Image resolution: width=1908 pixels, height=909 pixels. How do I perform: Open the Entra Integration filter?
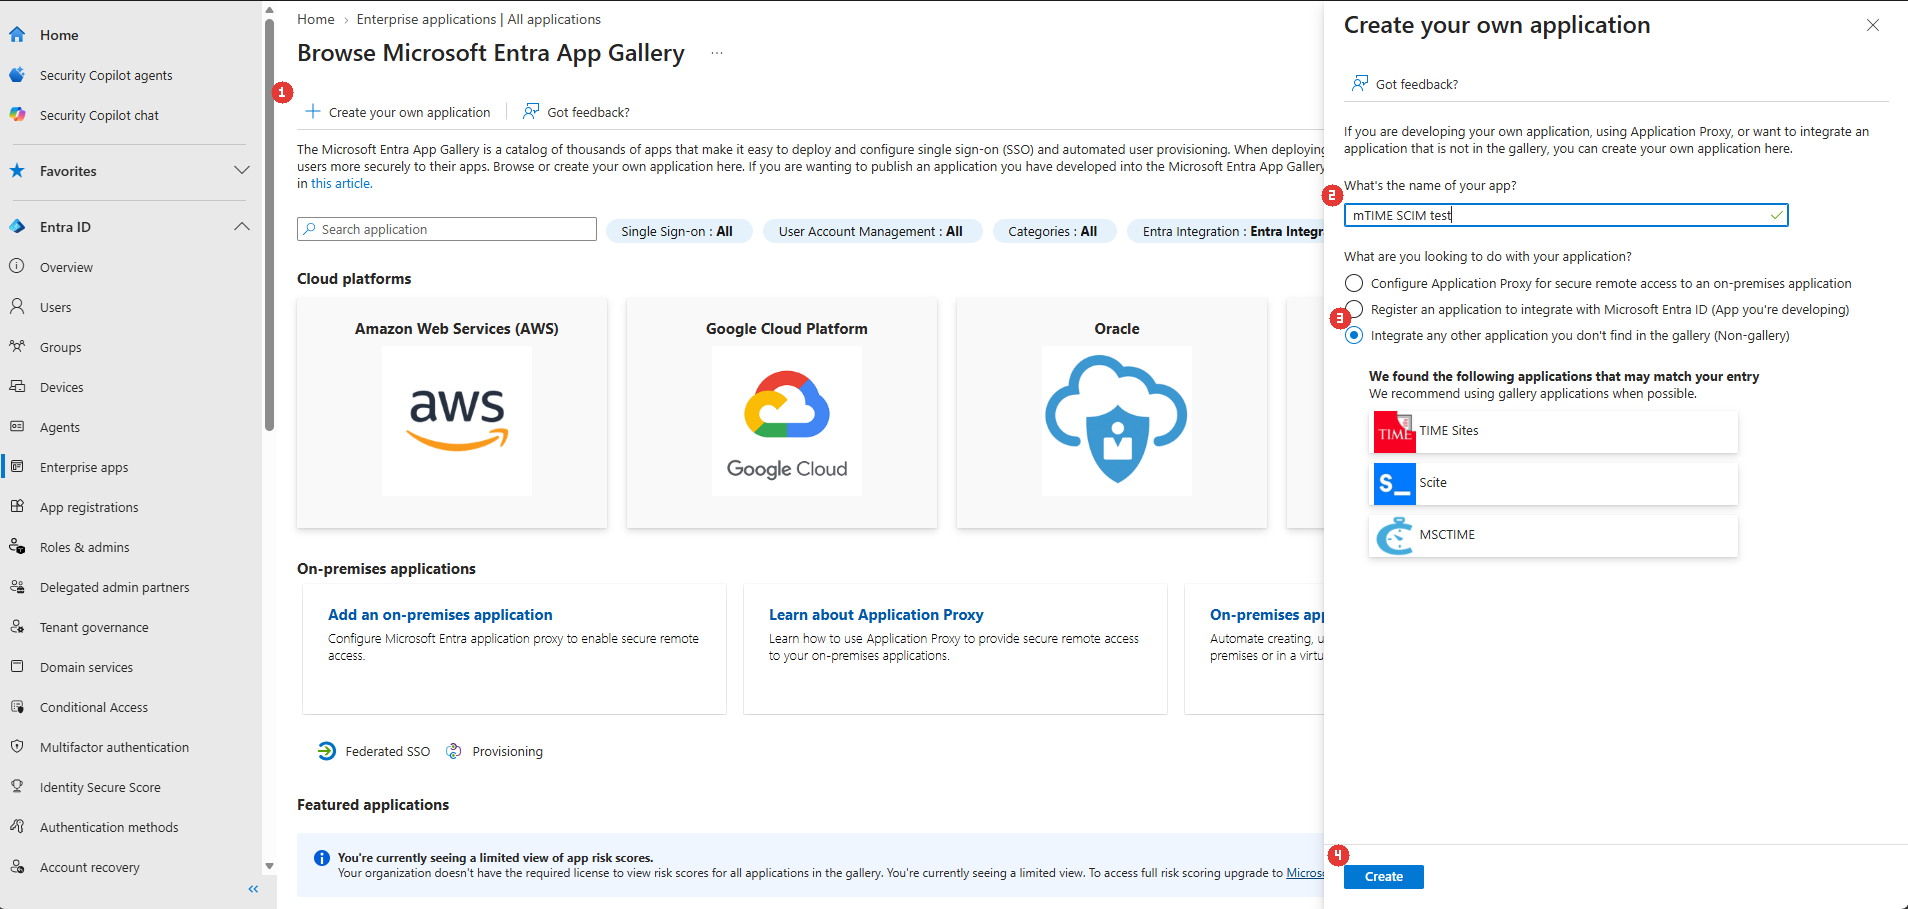pos(1226,231)
